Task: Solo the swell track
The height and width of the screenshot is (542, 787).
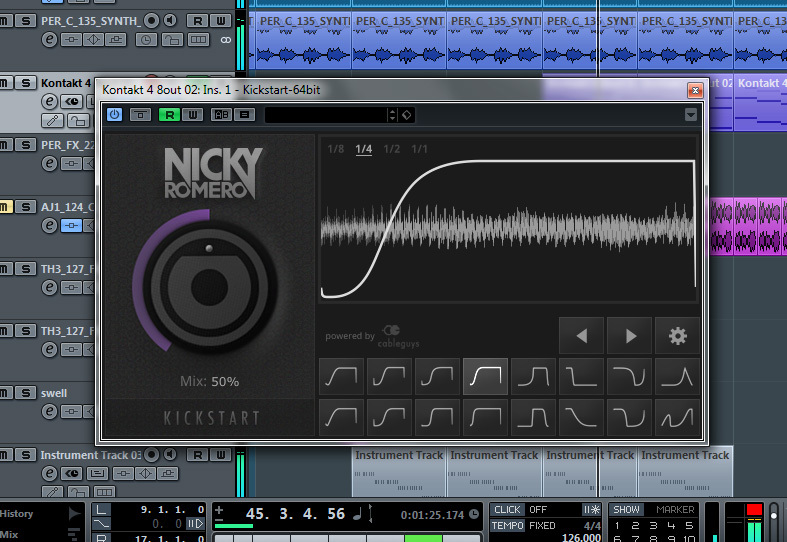Action: click(26, 393)
